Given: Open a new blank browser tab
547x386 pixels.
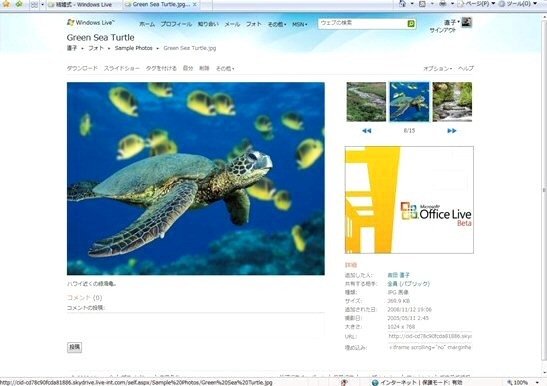Looking at the screenshot, I should [x=206, y=5].
